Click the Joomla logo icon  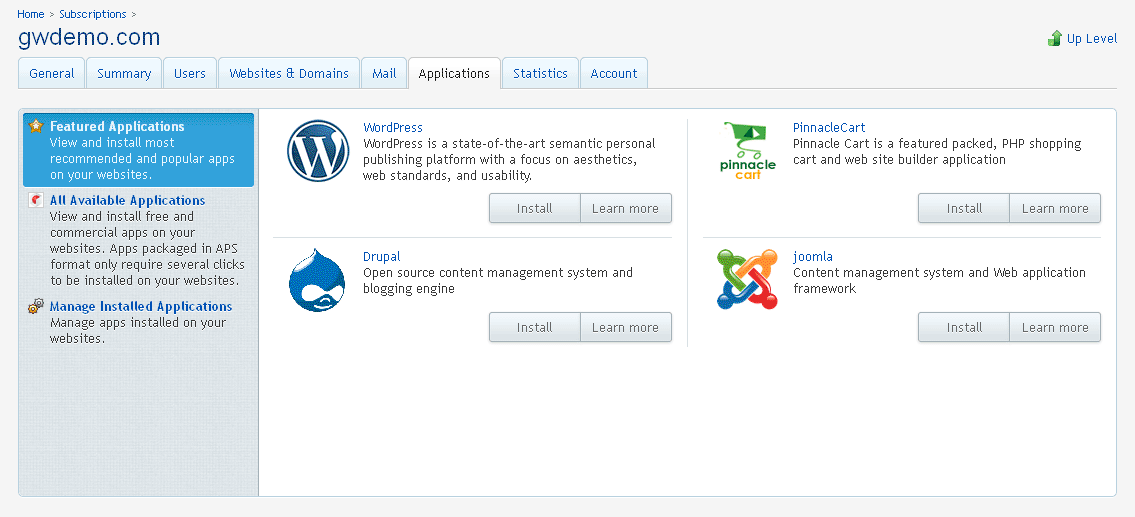(747, 279)
